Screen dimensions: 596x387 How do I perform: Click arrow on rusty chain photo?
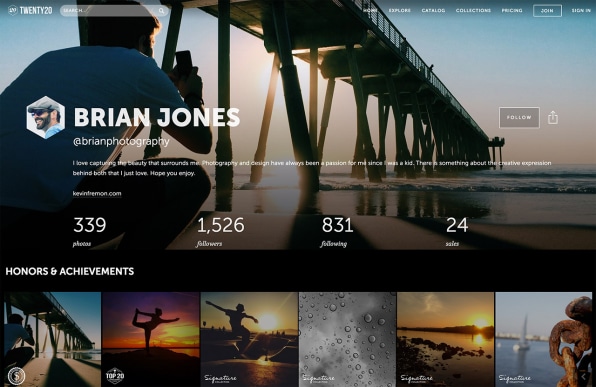pyautogui.click(x=583, y=376)
